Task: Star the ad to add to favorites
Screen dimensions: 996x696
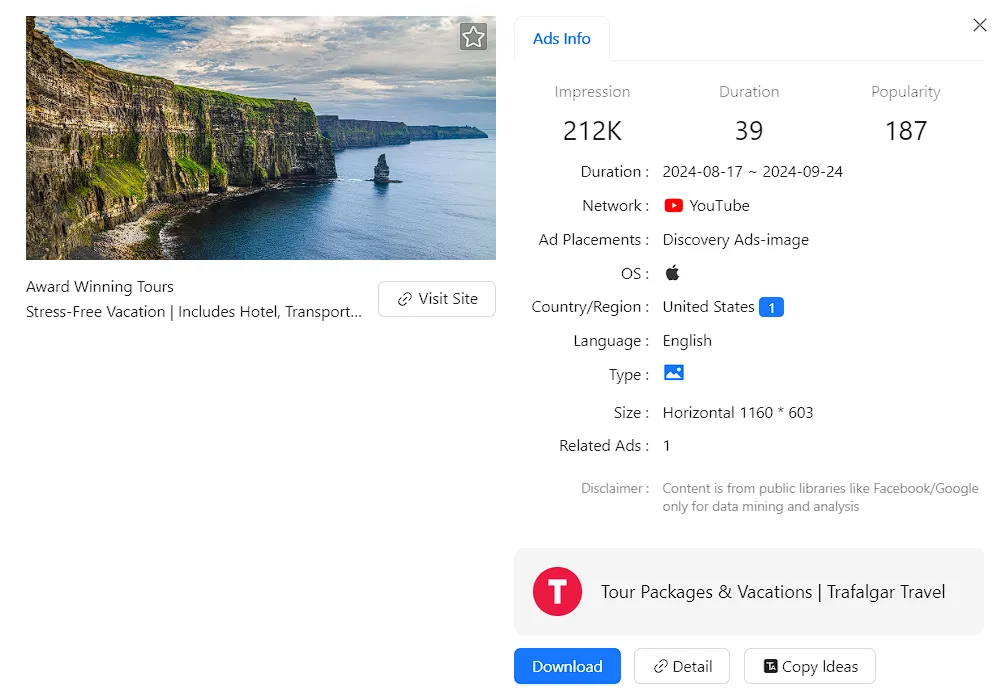Action: 473,37
